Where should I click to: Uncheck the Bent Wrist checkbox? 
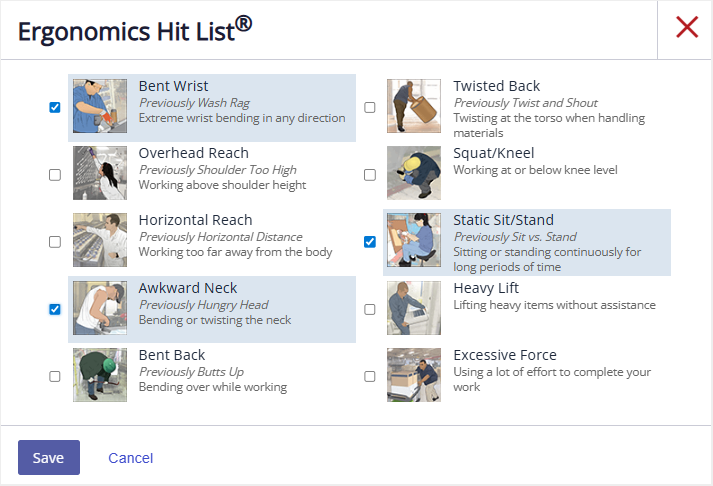pyautogui.click(x=55, y=108)
